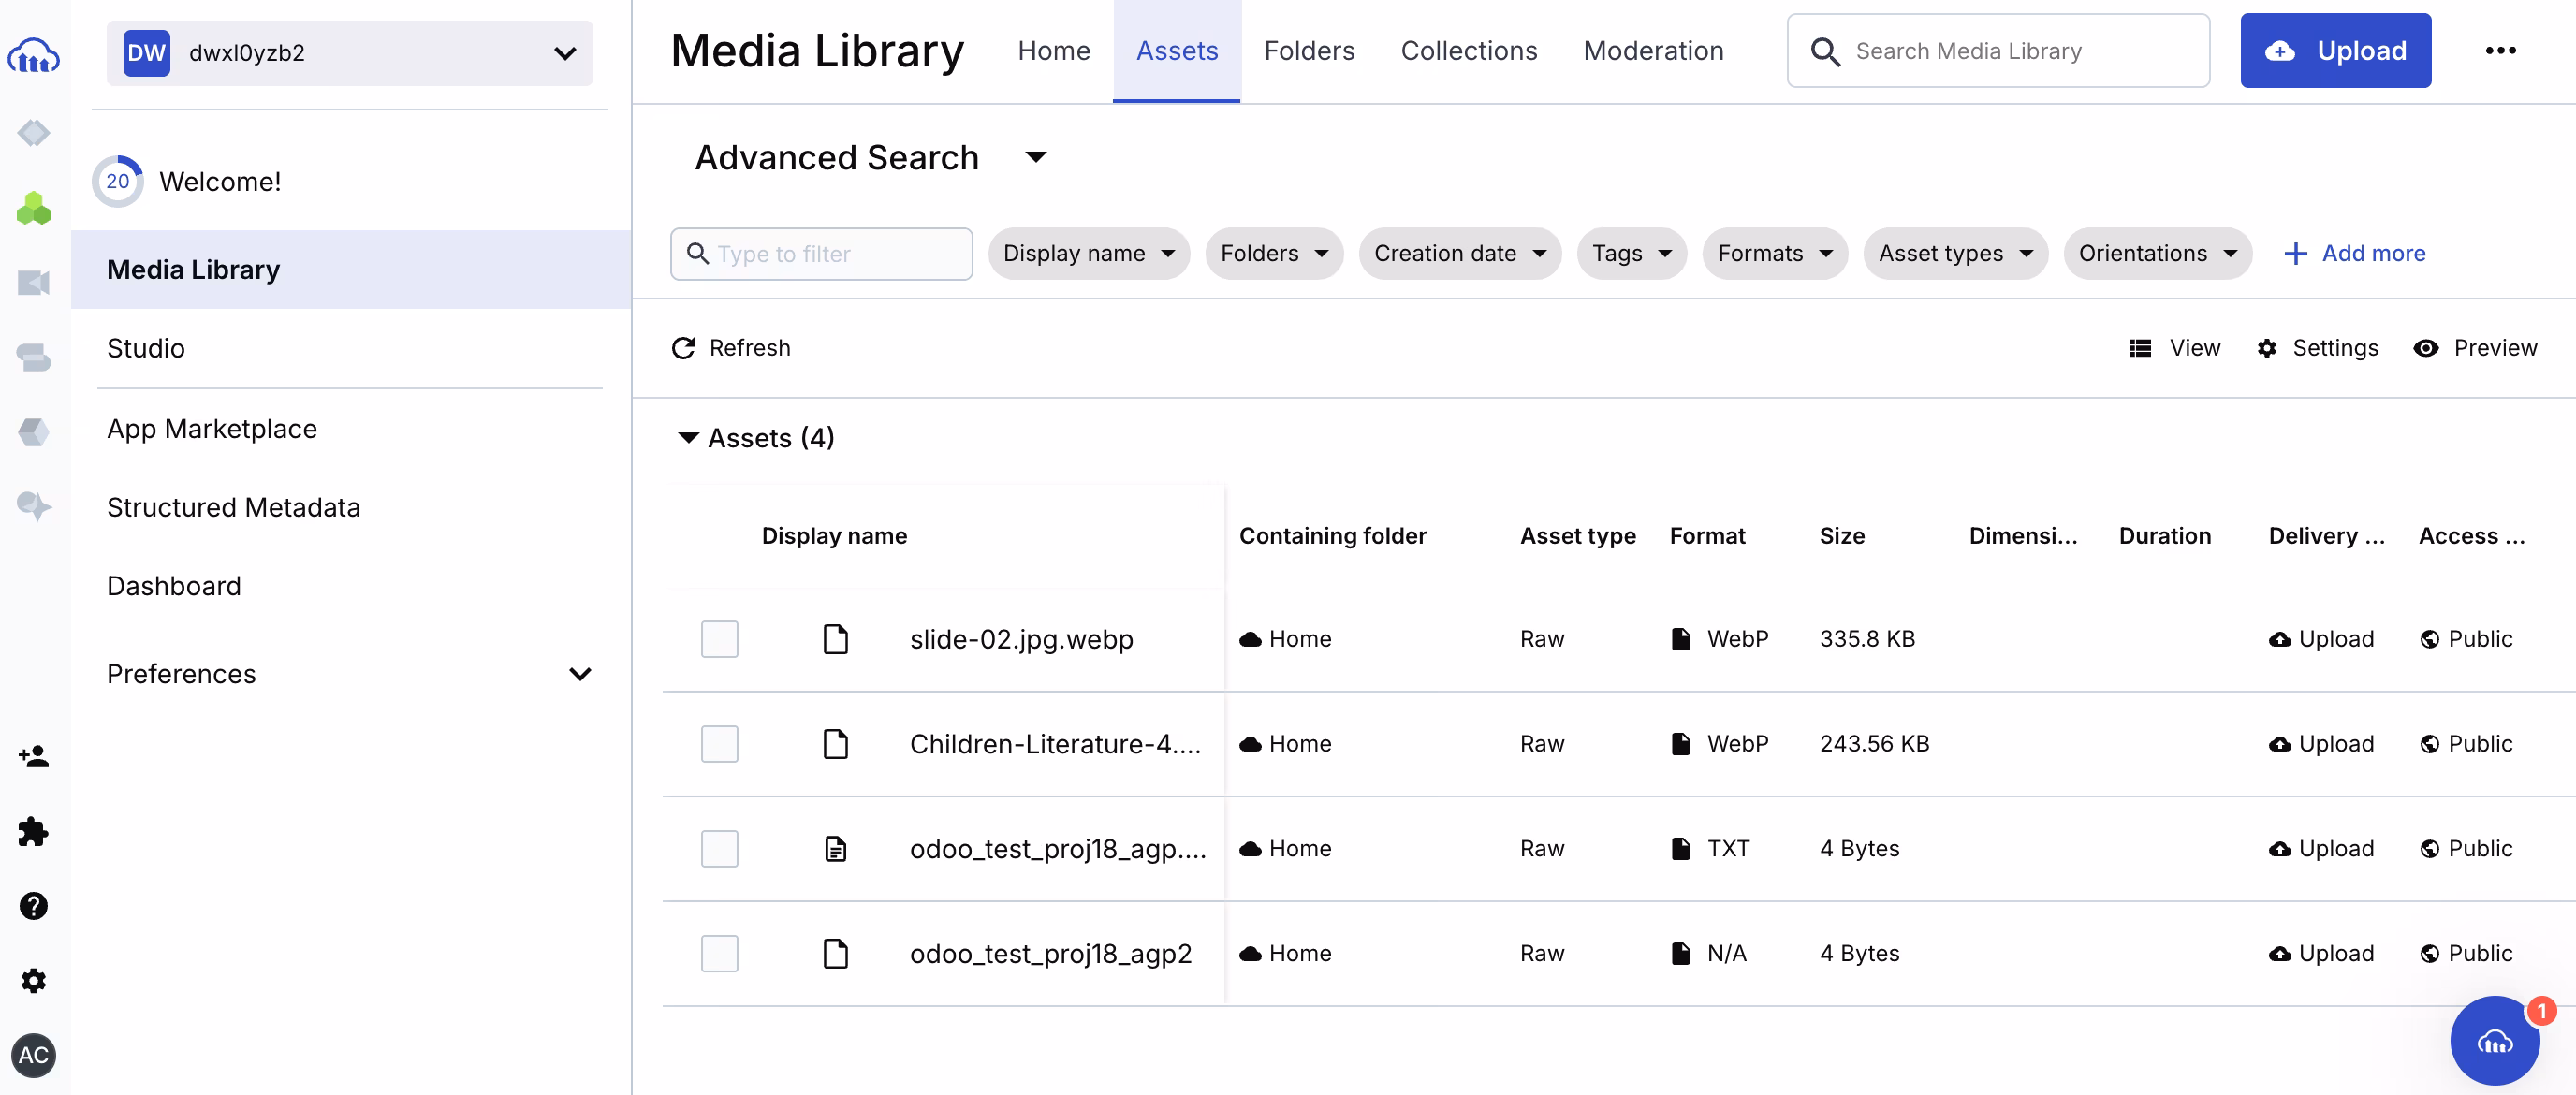Switch to the Moderation tab
This screenshot has width=2576, height=1095.
[1652, 51]
